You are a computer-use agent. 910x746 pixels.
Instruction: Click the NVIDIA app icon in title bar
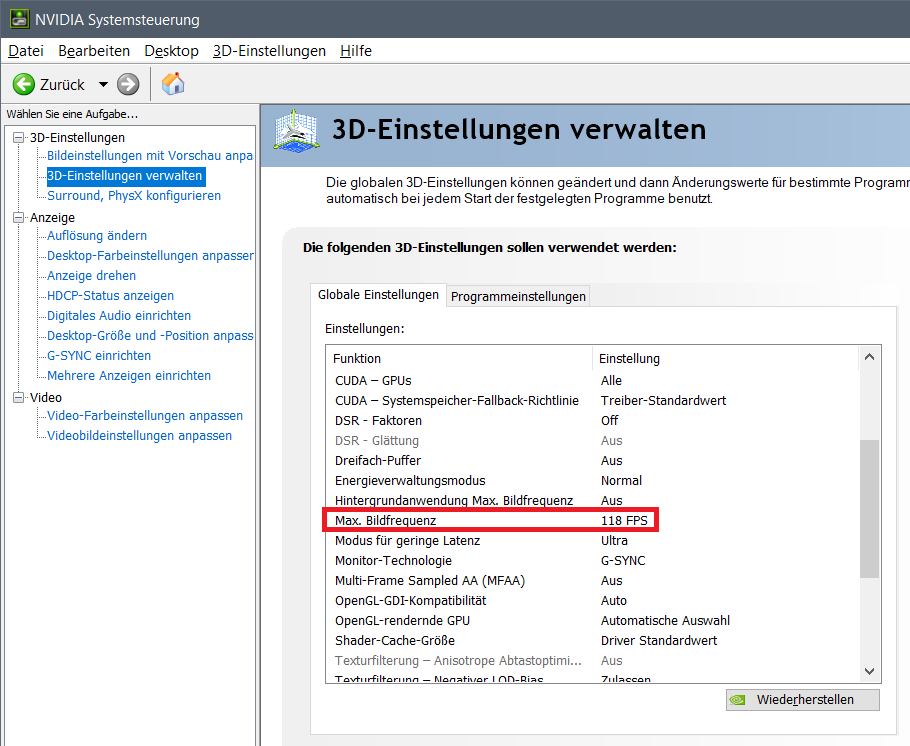(x=19, y=19)
